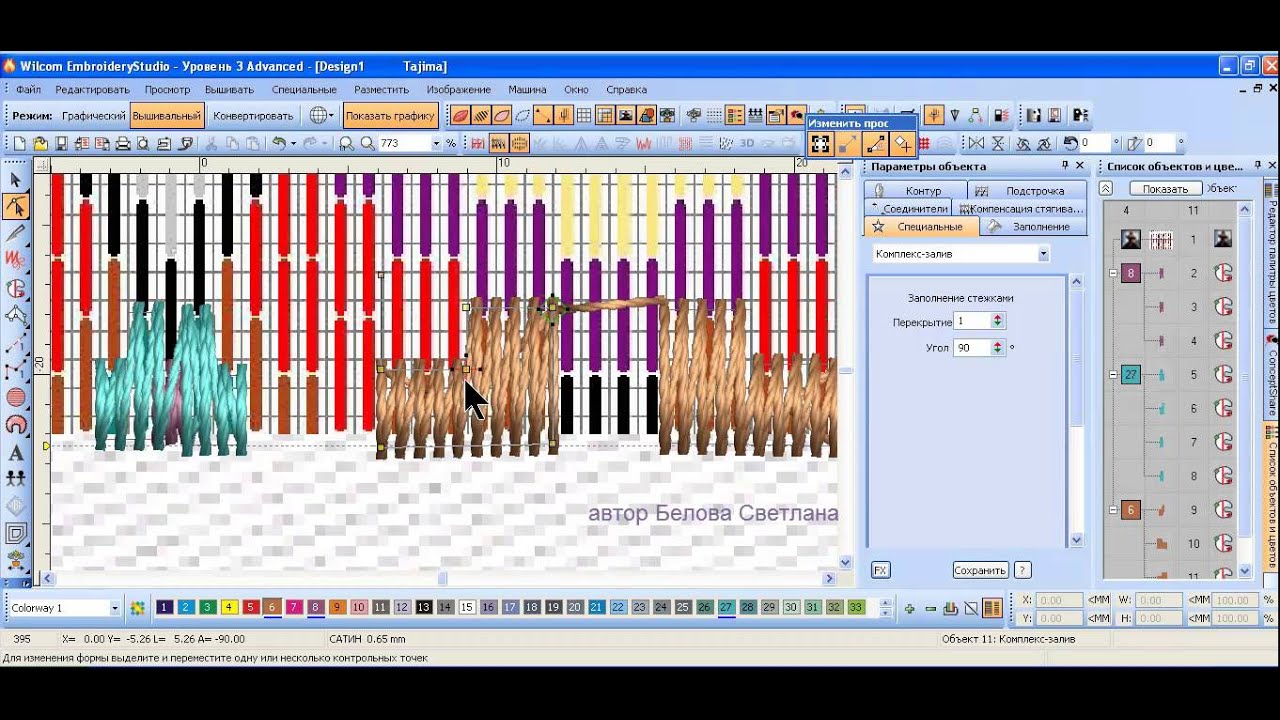The width and height of the screenshot is (1280, 720).
Task: Open the zoom percentage dropdown
Action: coord(436,143)
